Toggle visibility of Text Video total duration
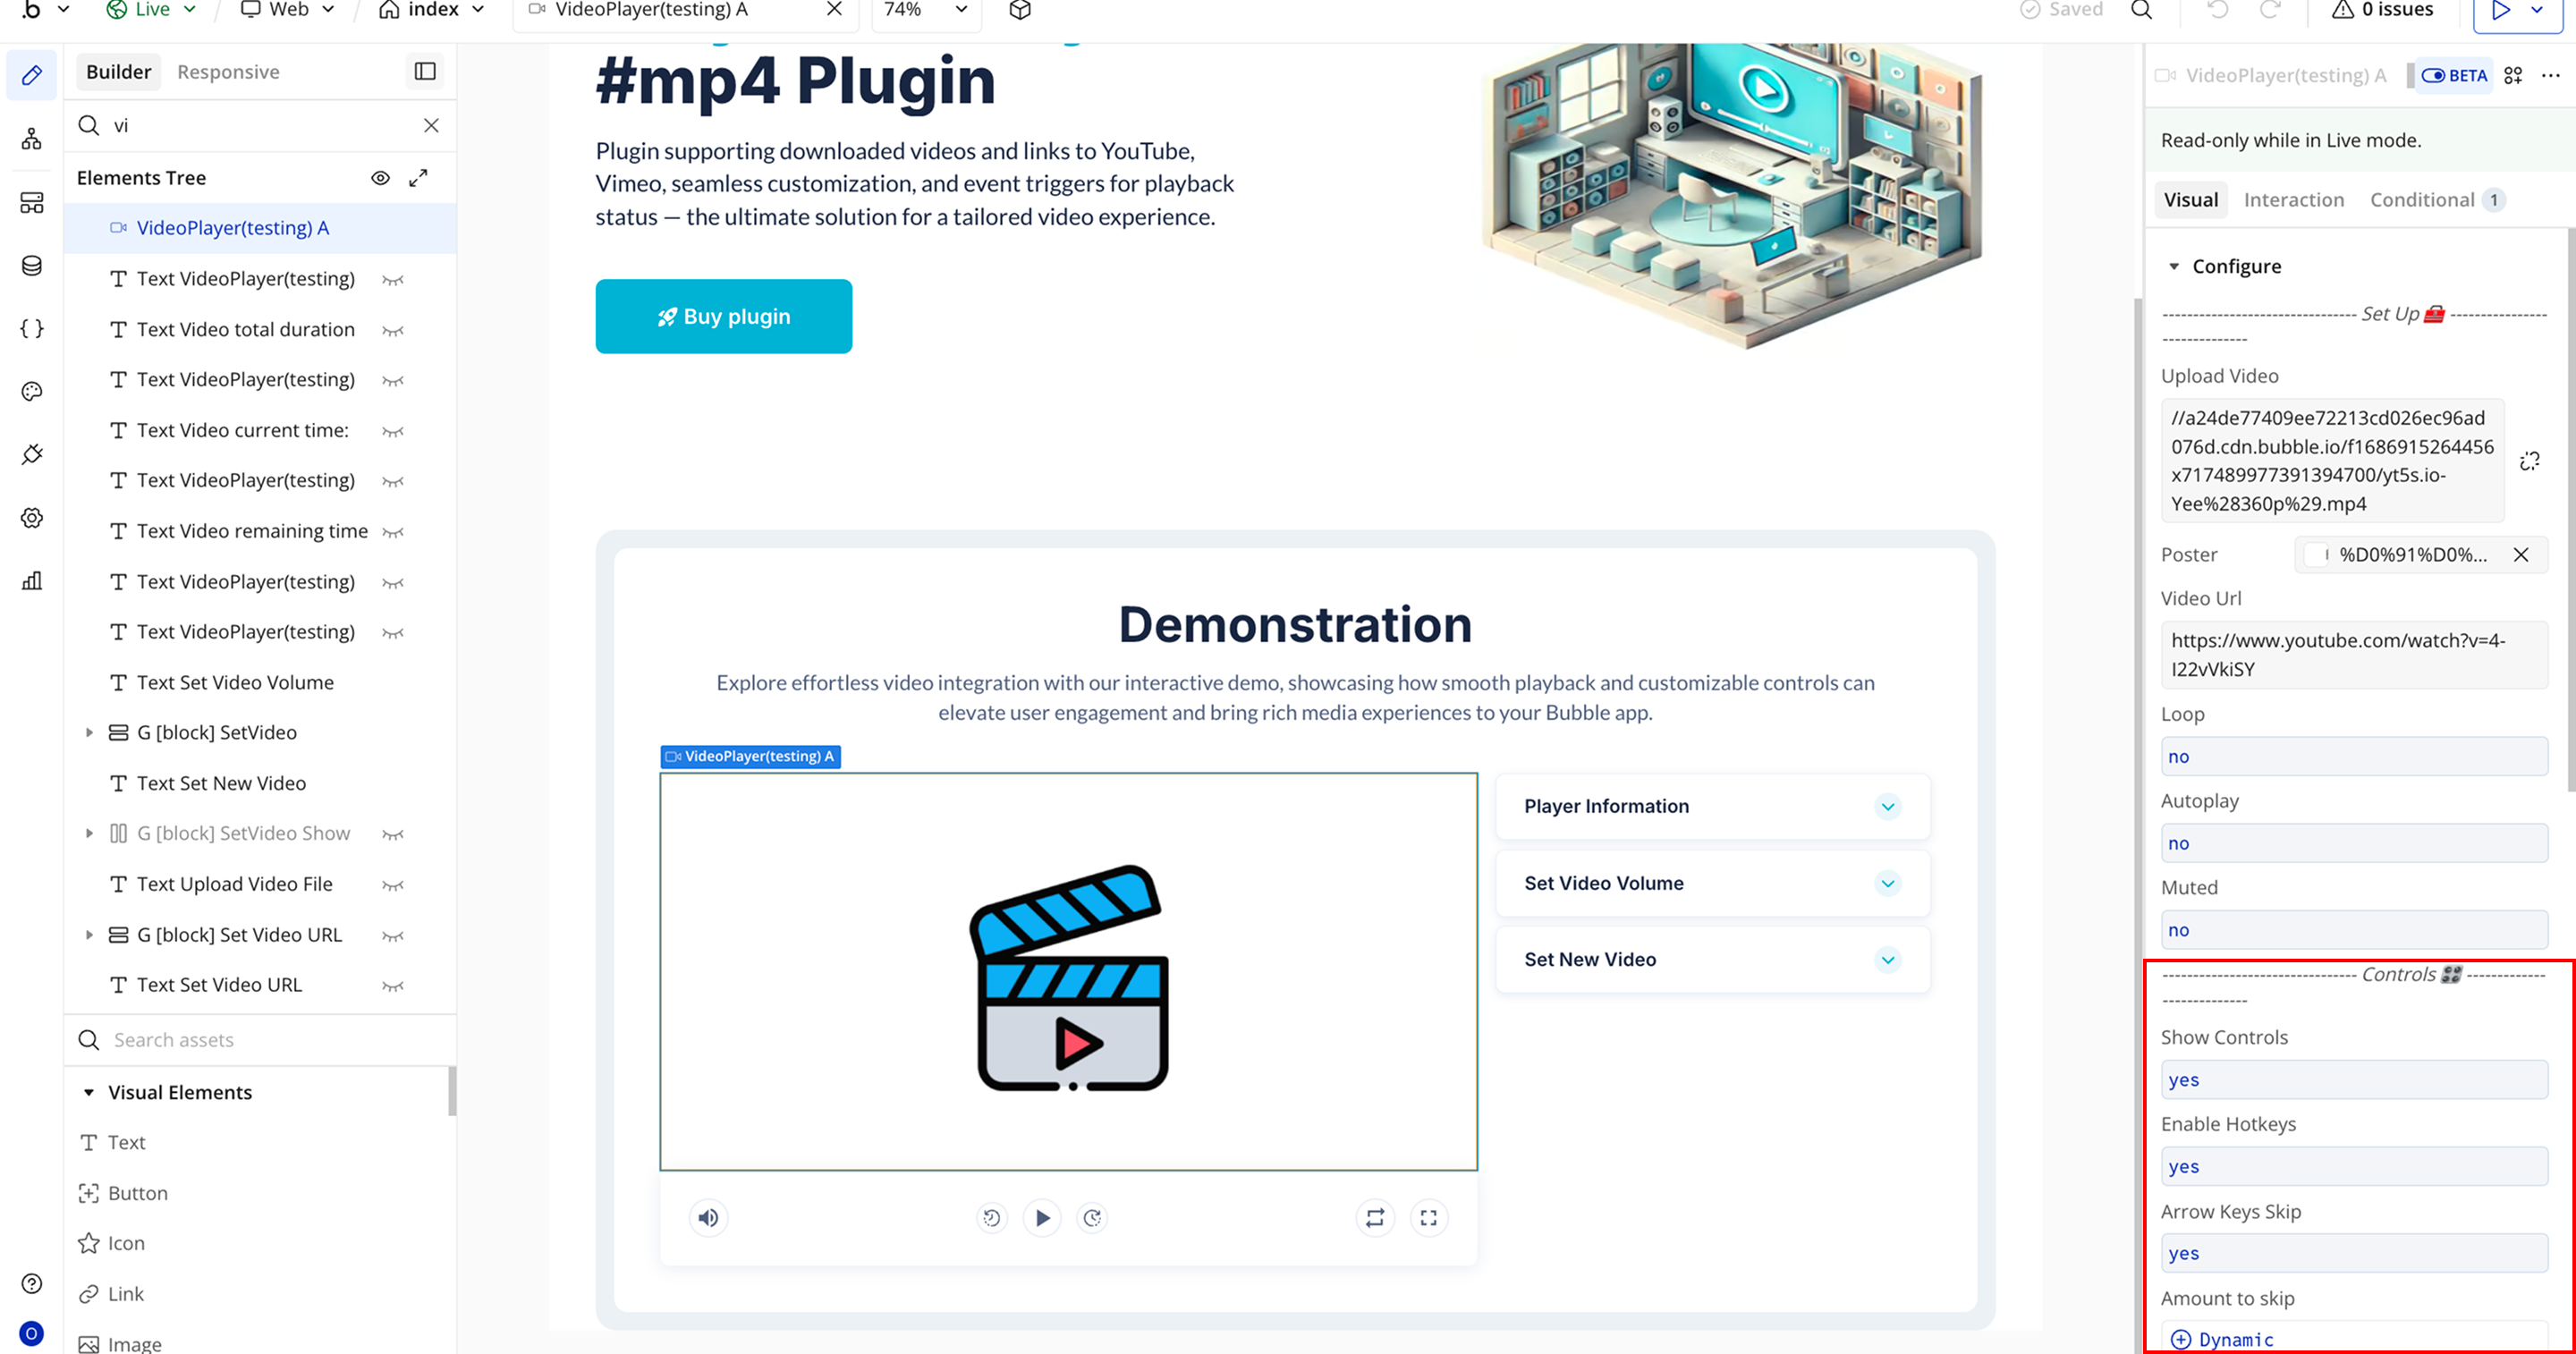2576x1354 pixels. point(393,330)
